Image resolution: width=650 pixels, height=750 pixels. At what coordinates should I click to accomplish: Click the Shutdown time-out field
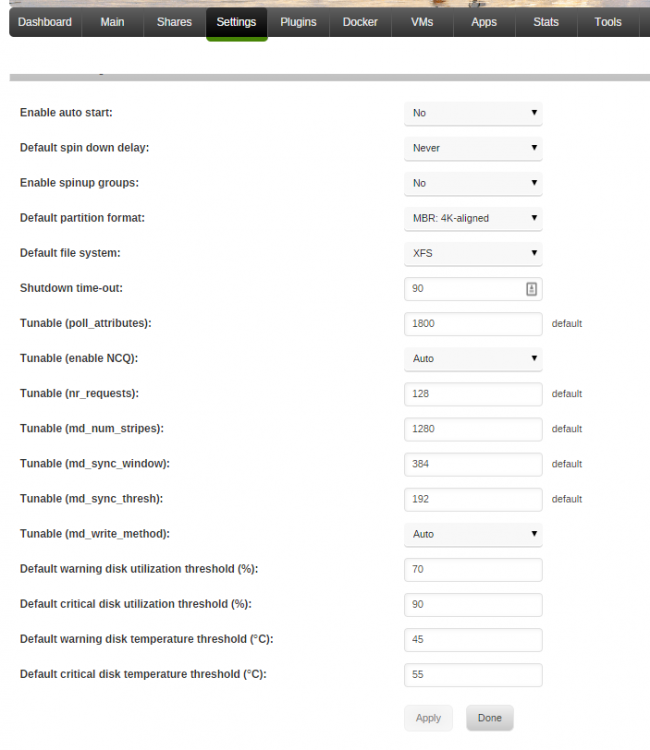click(x=473, y=288)
